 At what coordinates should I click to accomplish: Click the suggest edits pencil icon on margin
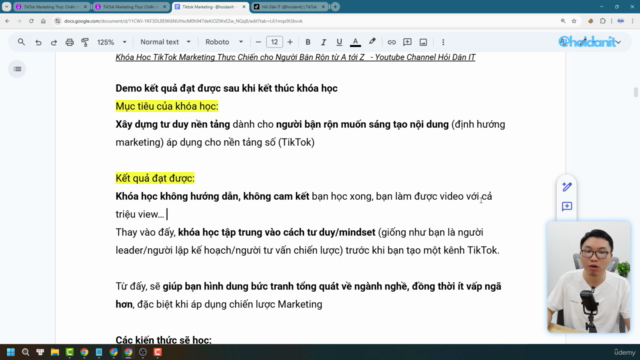[x=567, y=187]
